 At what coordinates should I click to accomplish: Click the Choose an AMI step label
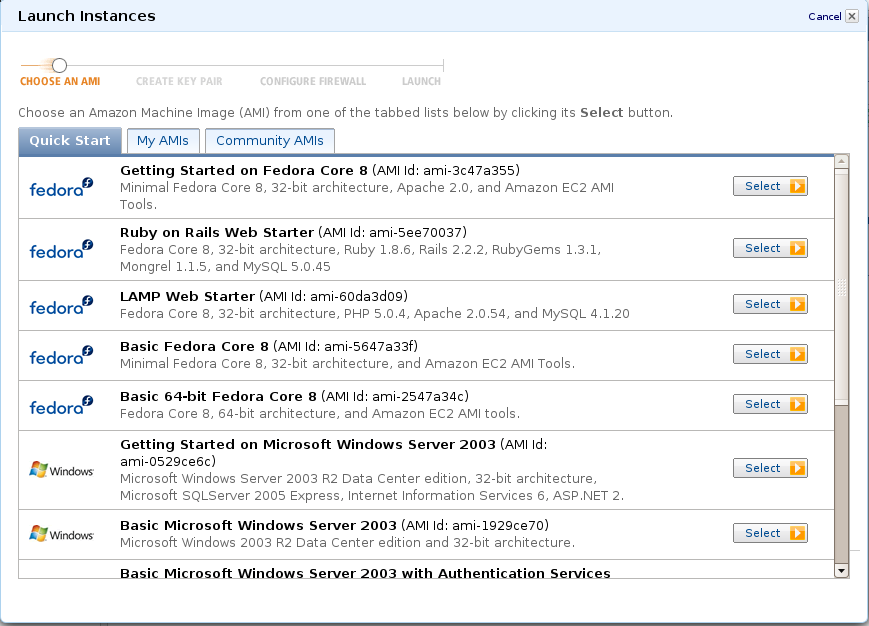click(x=60, y=81)
